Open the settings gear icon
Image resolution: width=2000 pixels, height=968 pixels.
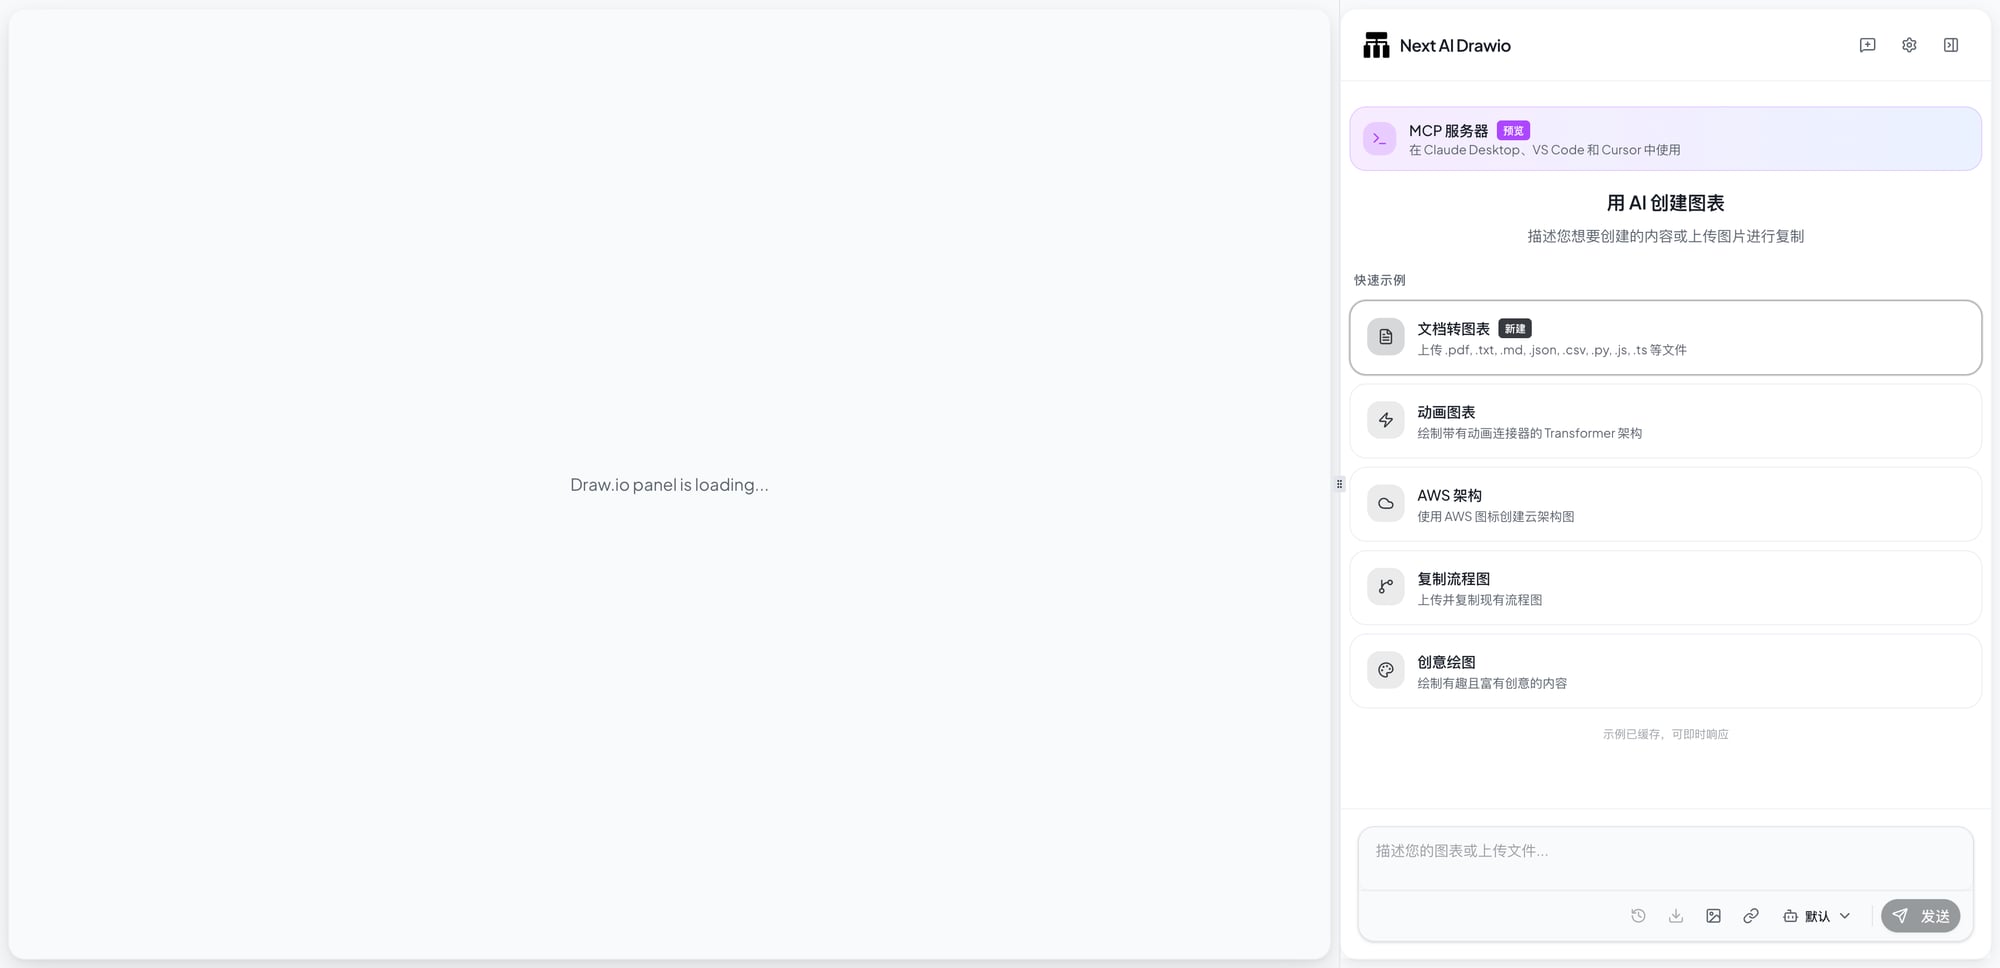coord(1908,44)
